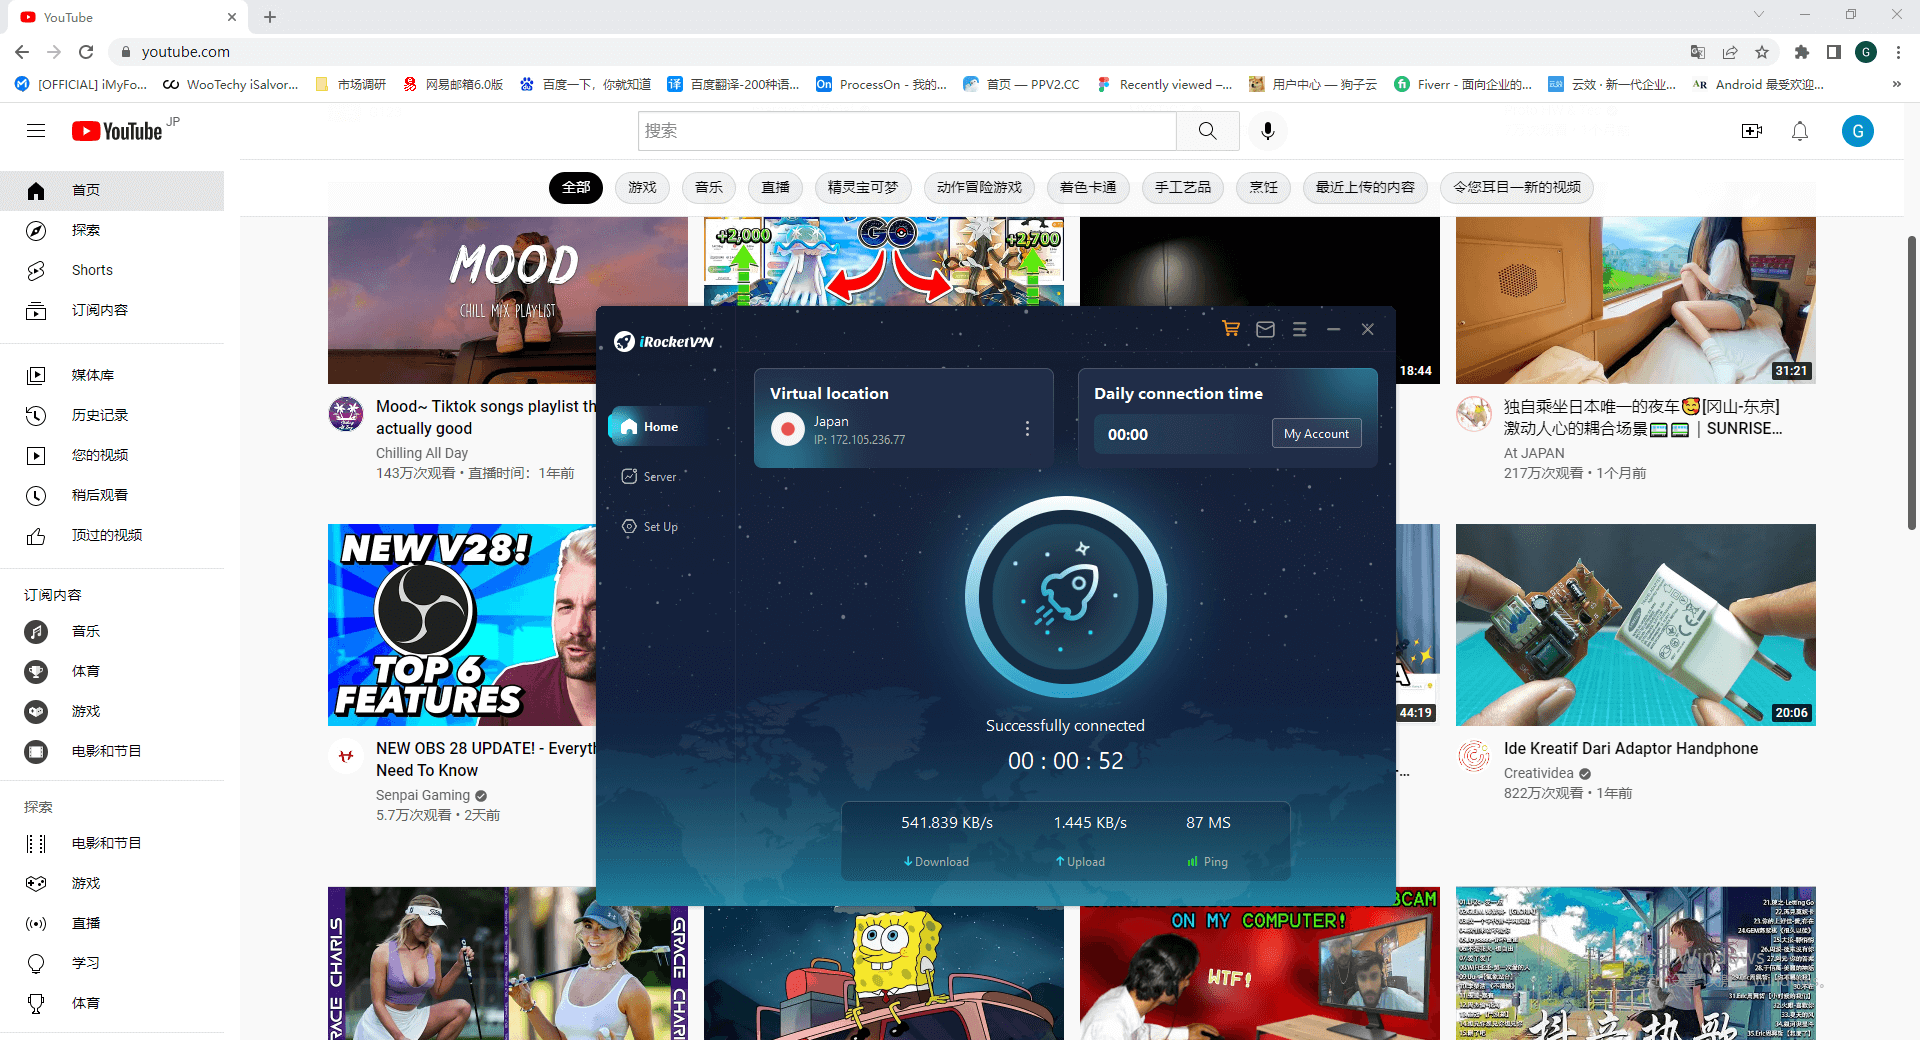The image size is (1920, 1040).
Task: Select the 直播 filter chip
Action: [x=775, y=187]
